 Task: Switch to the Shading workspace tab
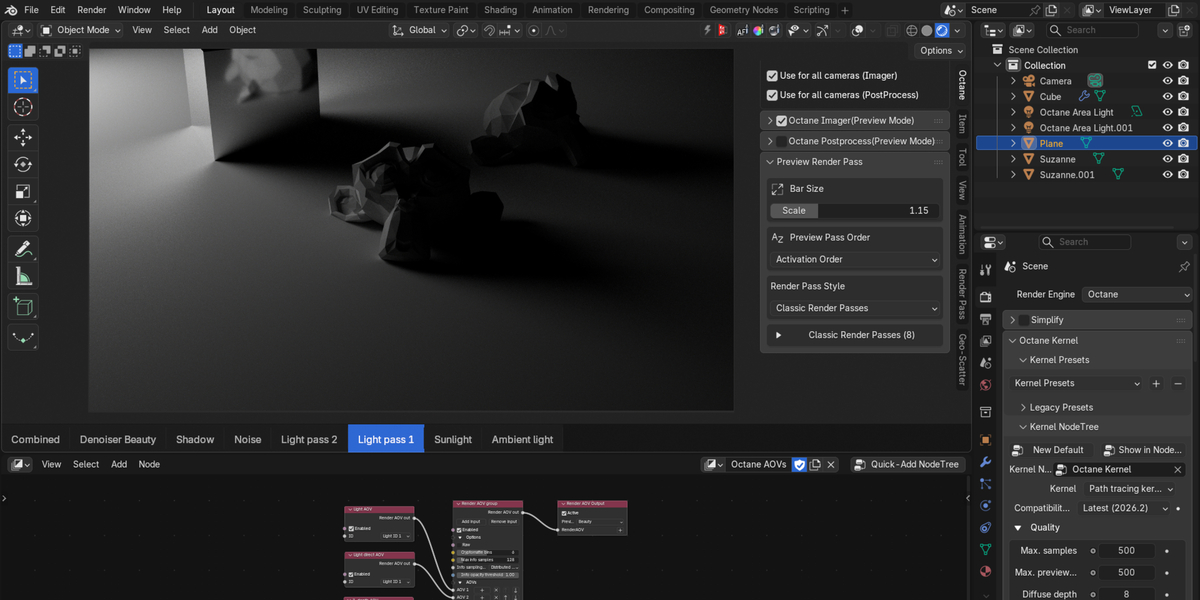click(501, 10)
